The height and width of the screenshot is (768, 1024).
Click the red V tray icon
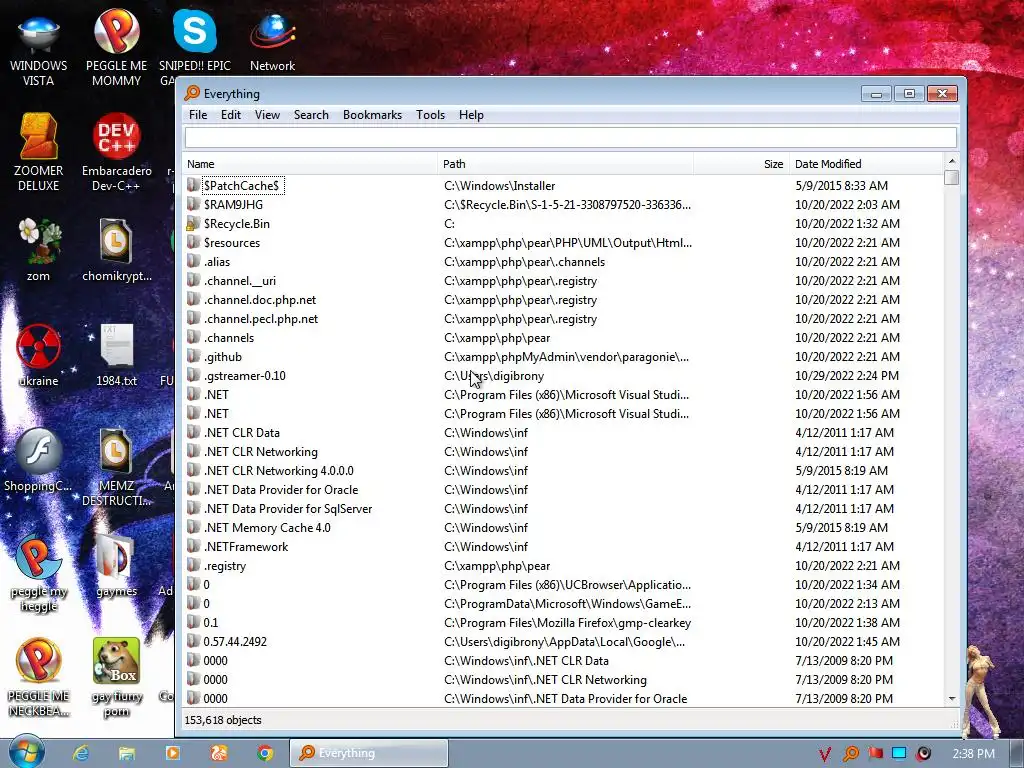click(x=825, y=754)
